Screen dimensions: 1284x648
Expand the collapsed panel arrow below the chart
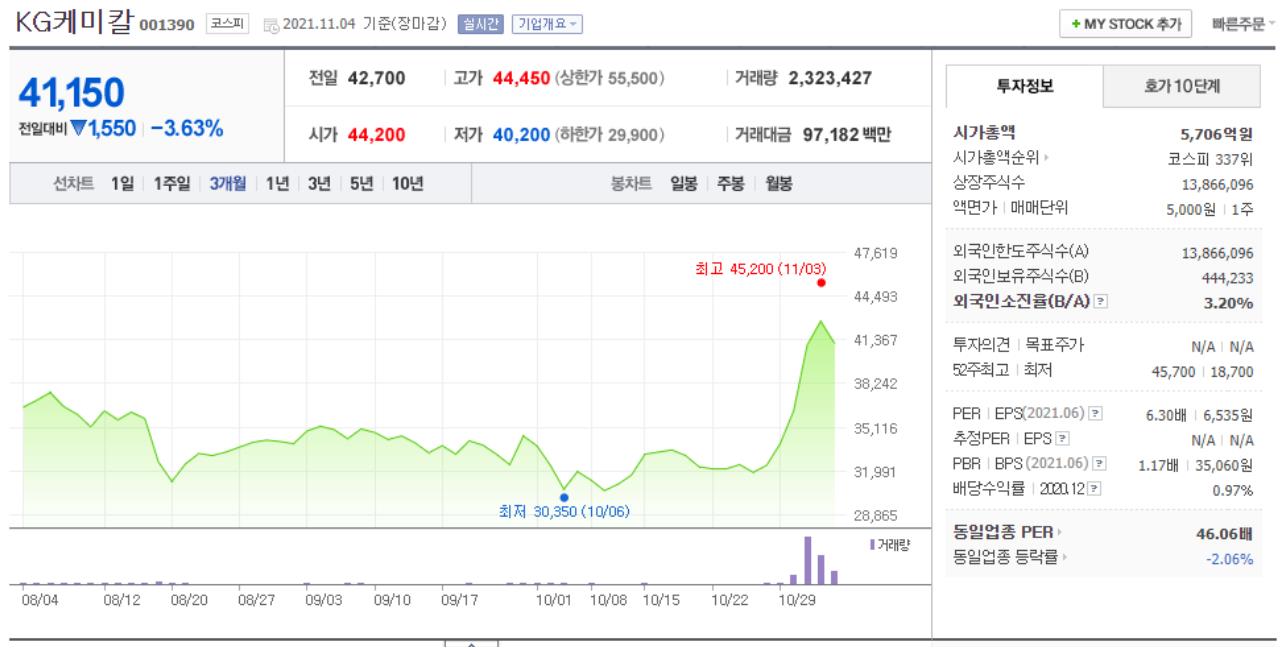tap(471, 643)
